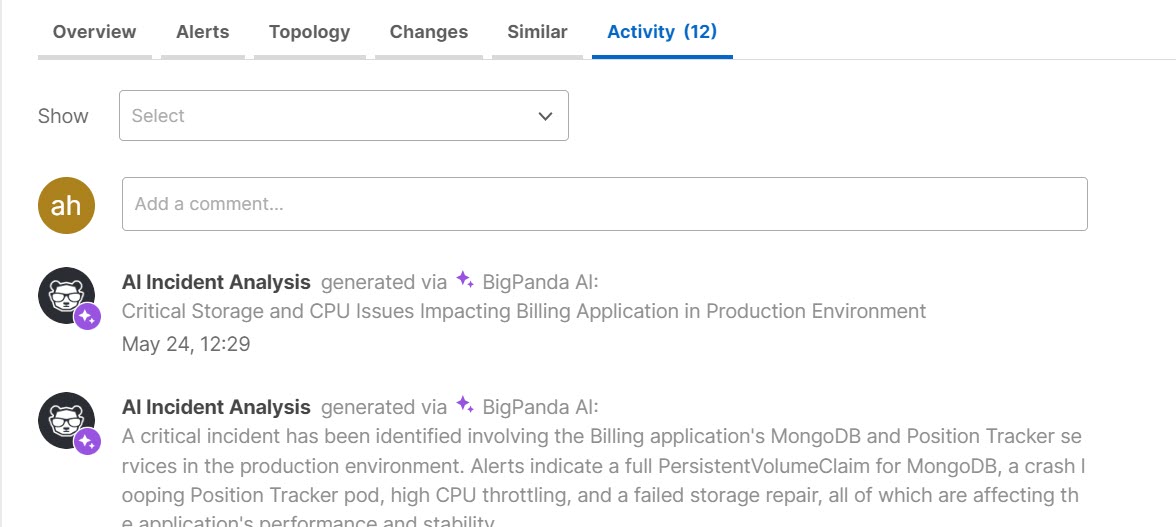Viewport: 1176px width, 527px height.
Task: View the Similar incidents tab
Action: 537,32
